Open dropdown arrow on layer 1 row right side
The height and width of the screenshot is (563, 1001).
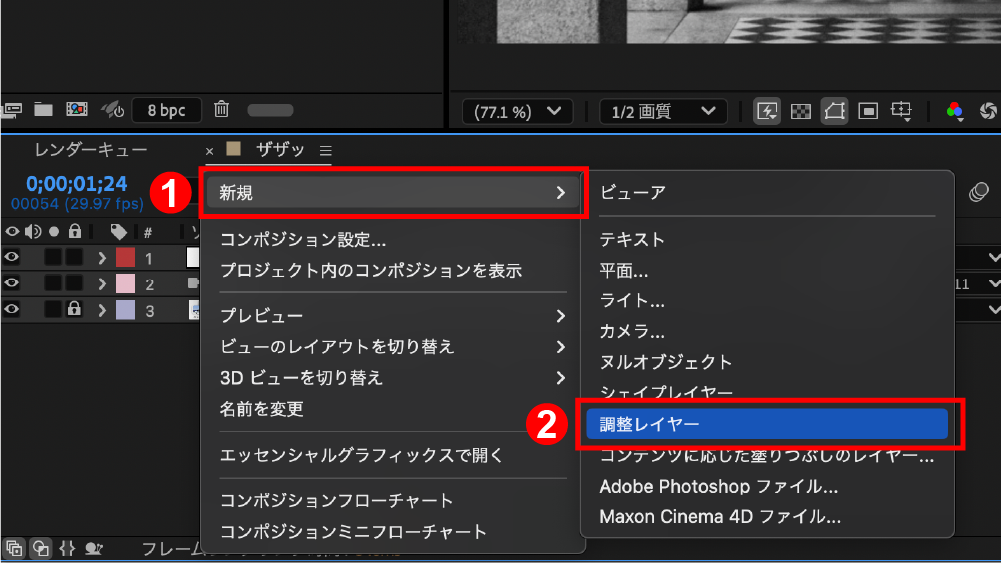coord(993,257)
